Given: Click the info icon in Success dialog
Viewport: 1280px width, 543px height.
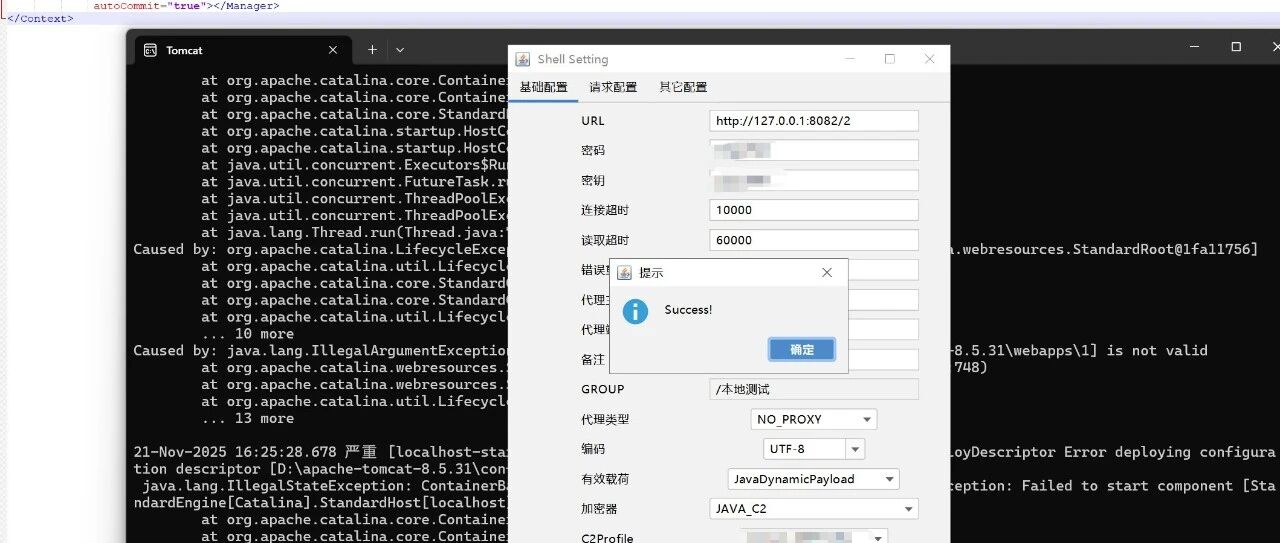Looking at the screenshot, I should click(635, 311).
